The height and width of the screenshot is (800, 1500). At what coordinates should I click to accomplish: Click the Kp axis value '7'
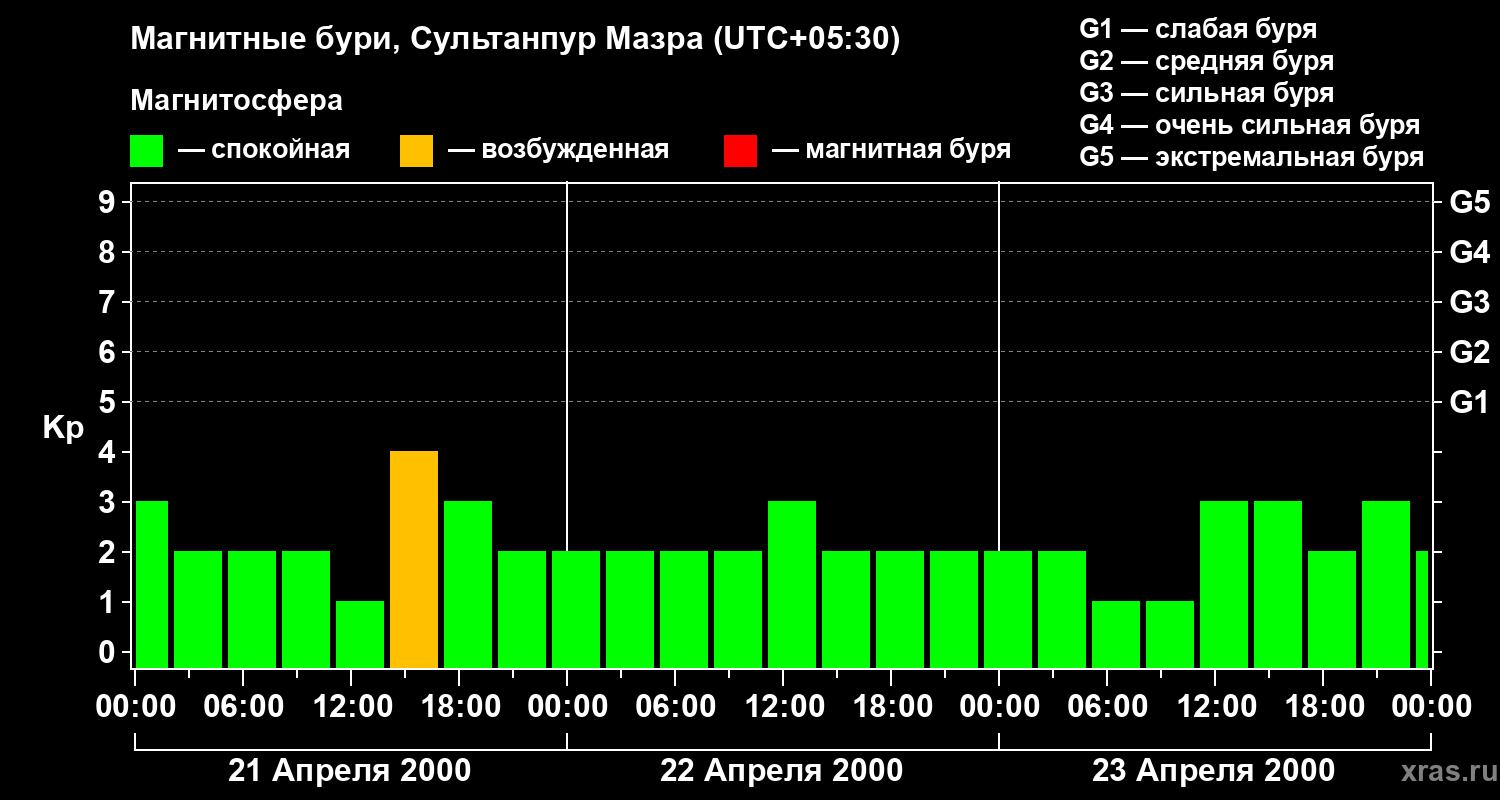[109, 302]
